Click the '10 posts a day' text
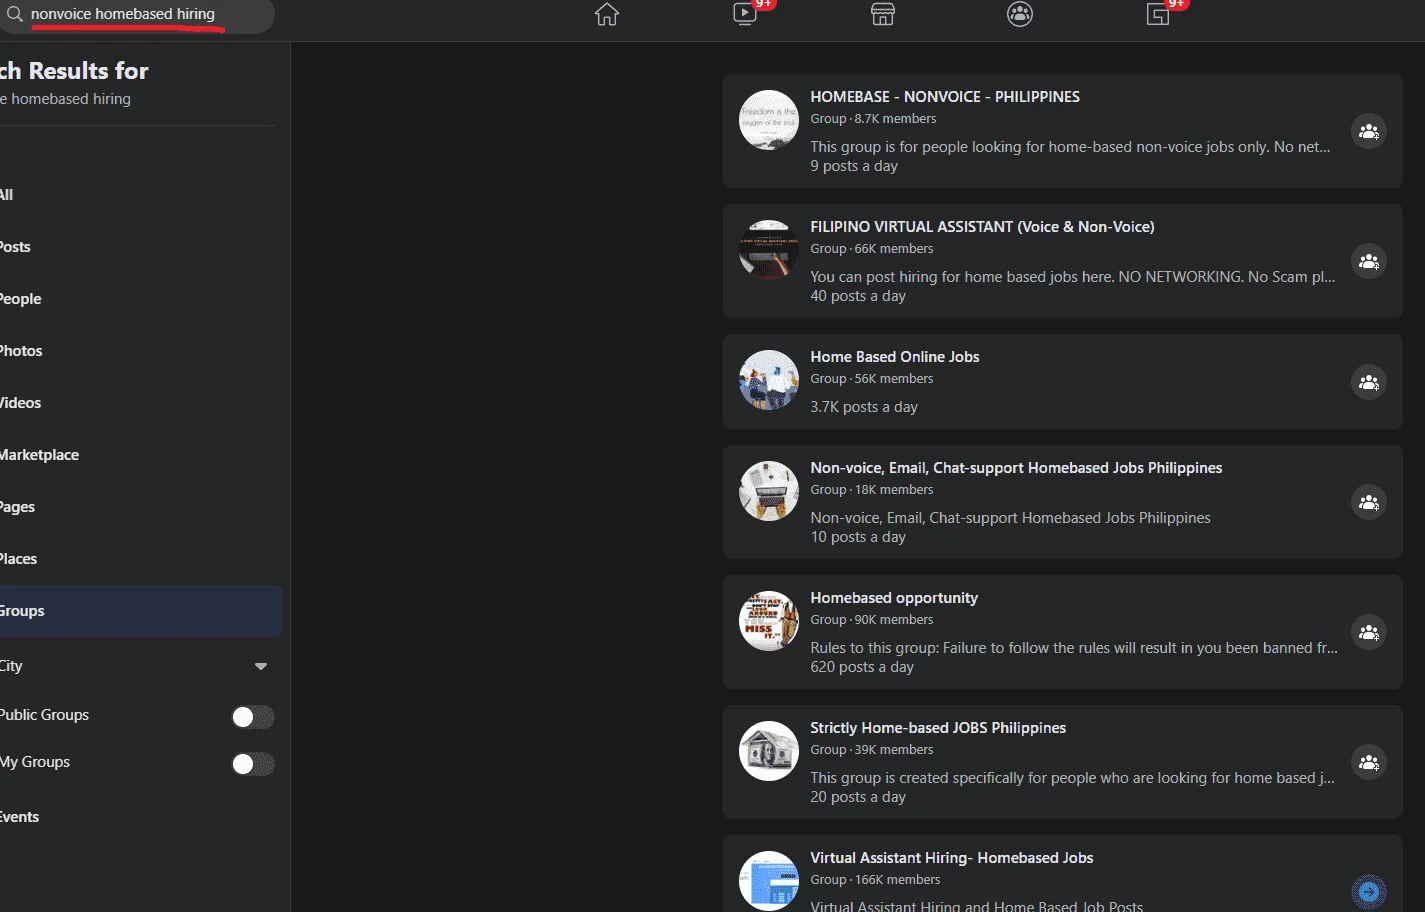The image size is (1425, 912). [x=858, y=537]
